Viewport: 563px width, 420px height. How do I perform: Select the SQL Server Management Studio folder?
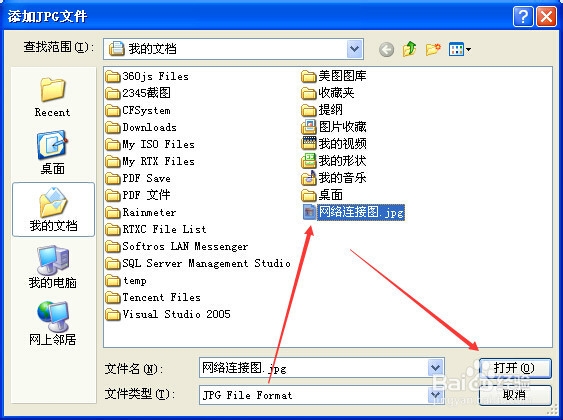pos(198,263)
